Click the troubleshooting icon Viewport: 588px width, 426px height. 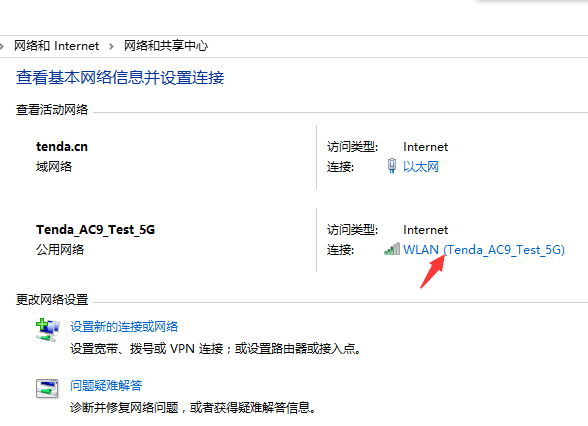click(47, 388)
